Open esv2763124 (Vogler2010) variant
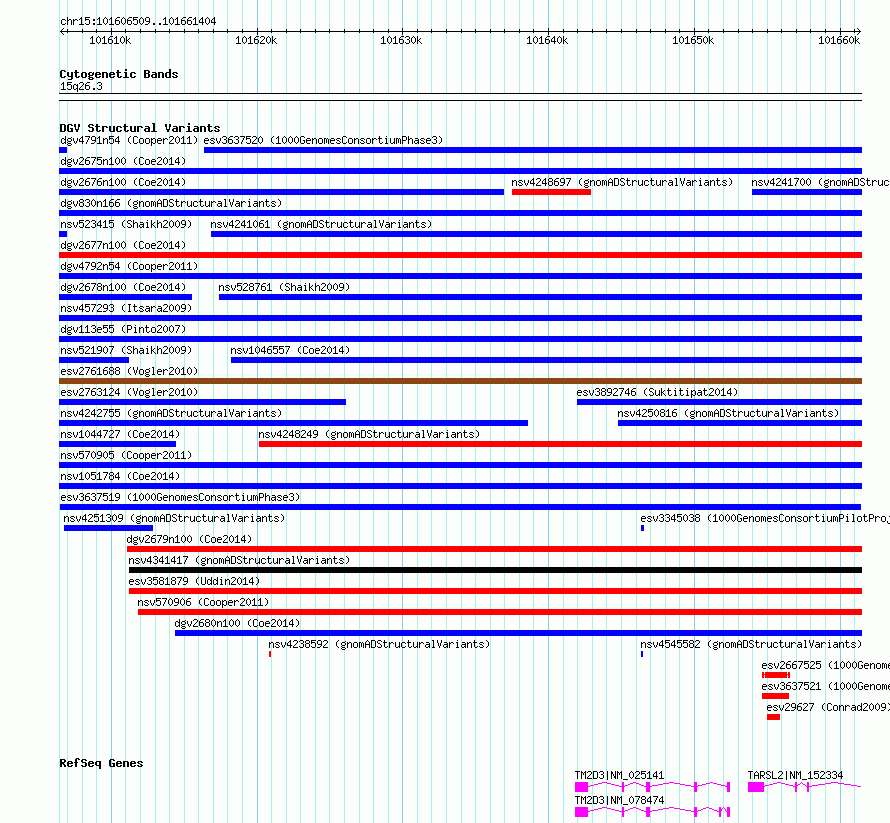The image size is (890, 823). pos(129,392)
